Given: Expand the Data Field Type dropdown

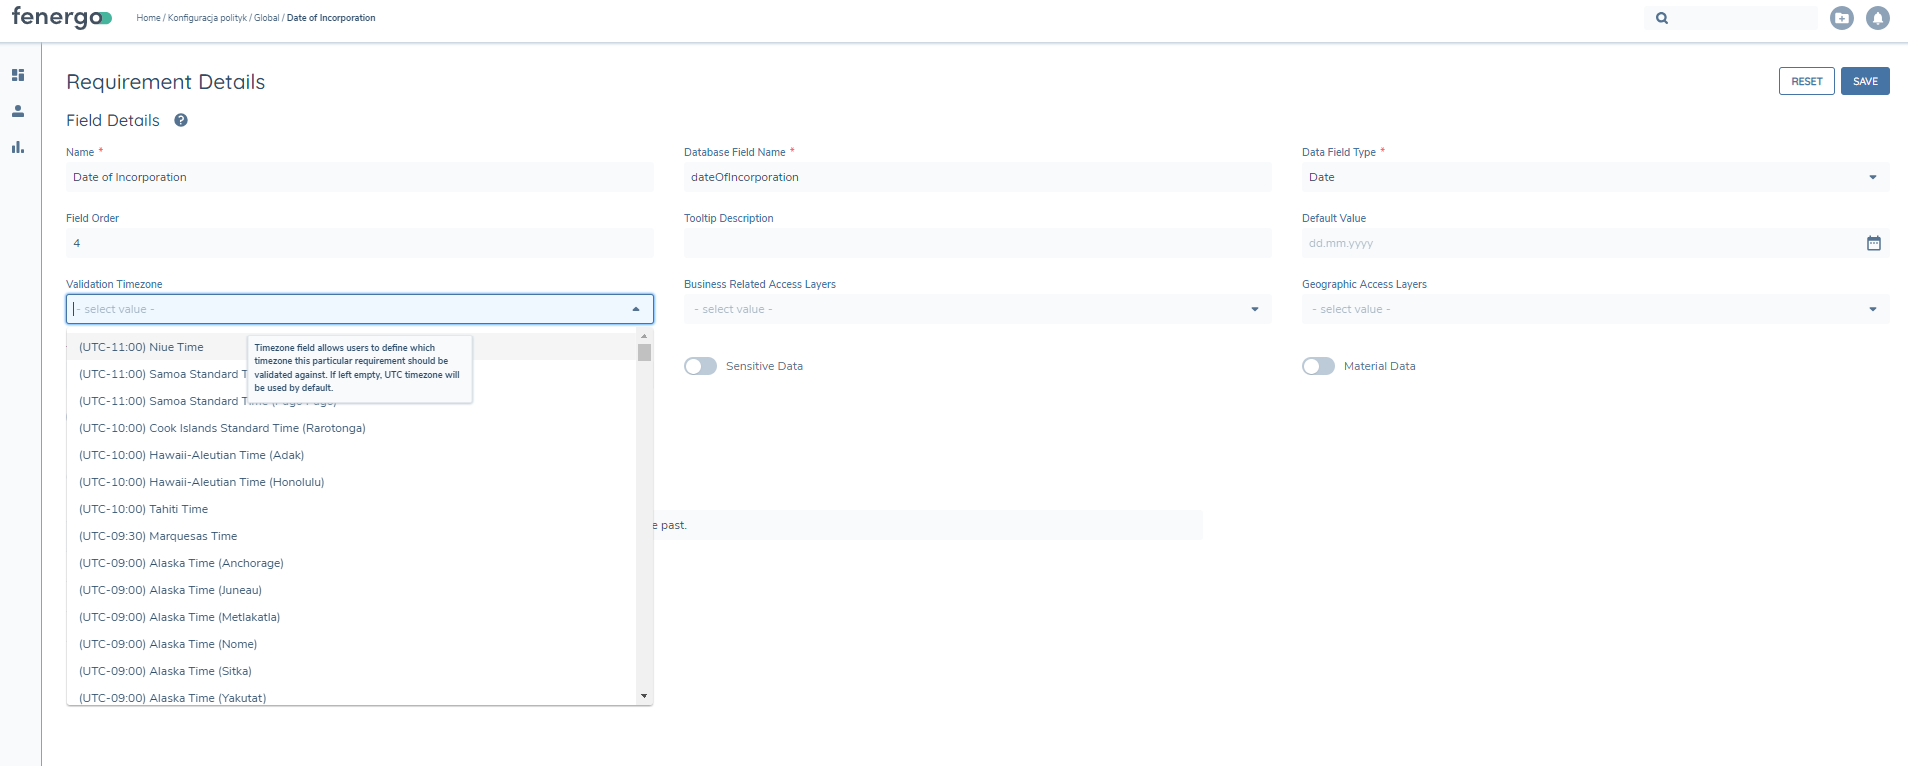Looking at the screenshot, I should [1872, 177].
